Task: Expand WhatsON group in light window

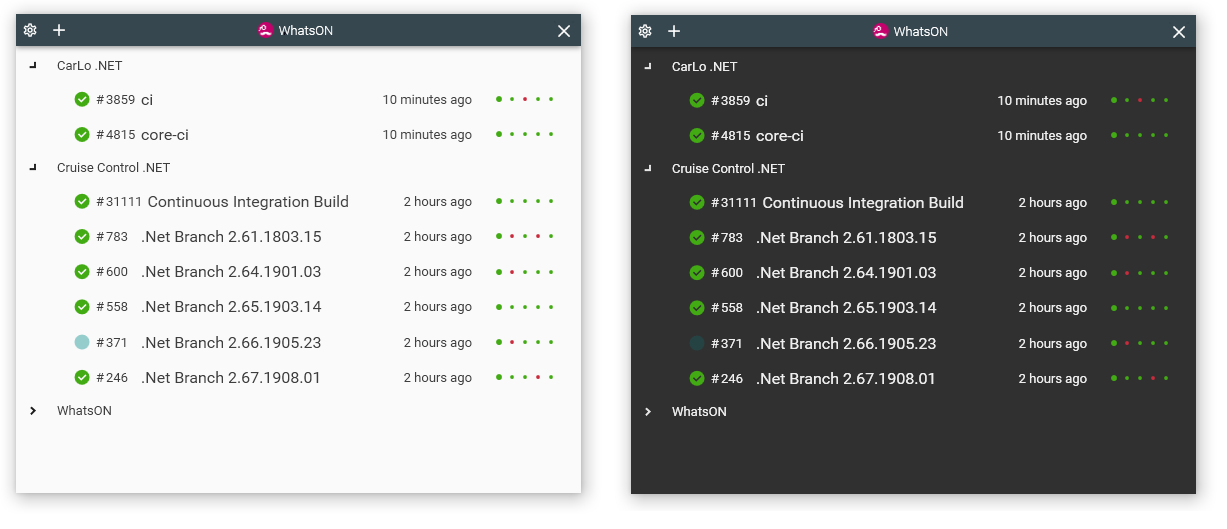Action: coord(33,410)
